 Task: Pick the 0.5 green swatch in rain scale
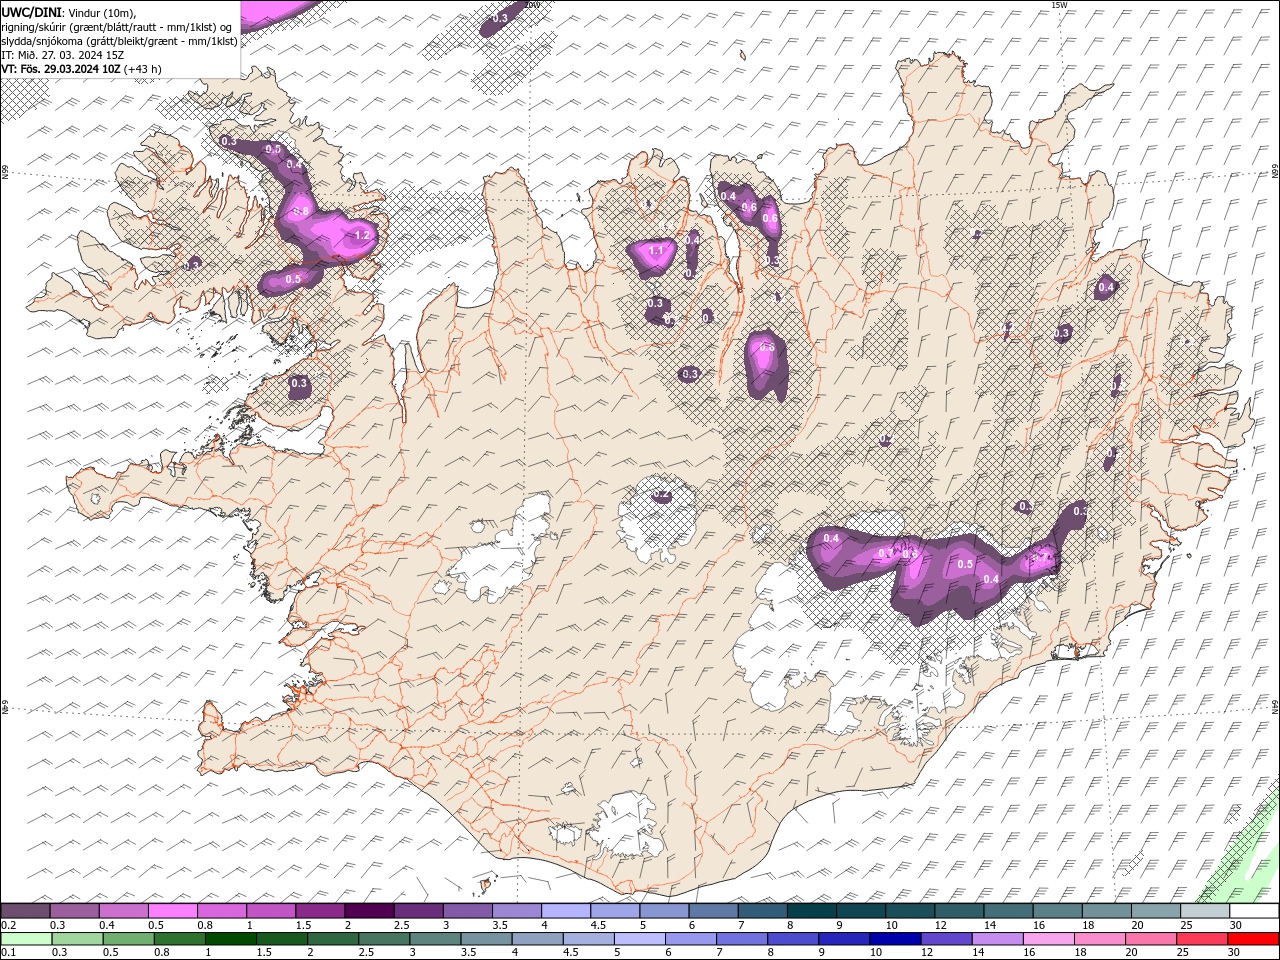(128, 939)
